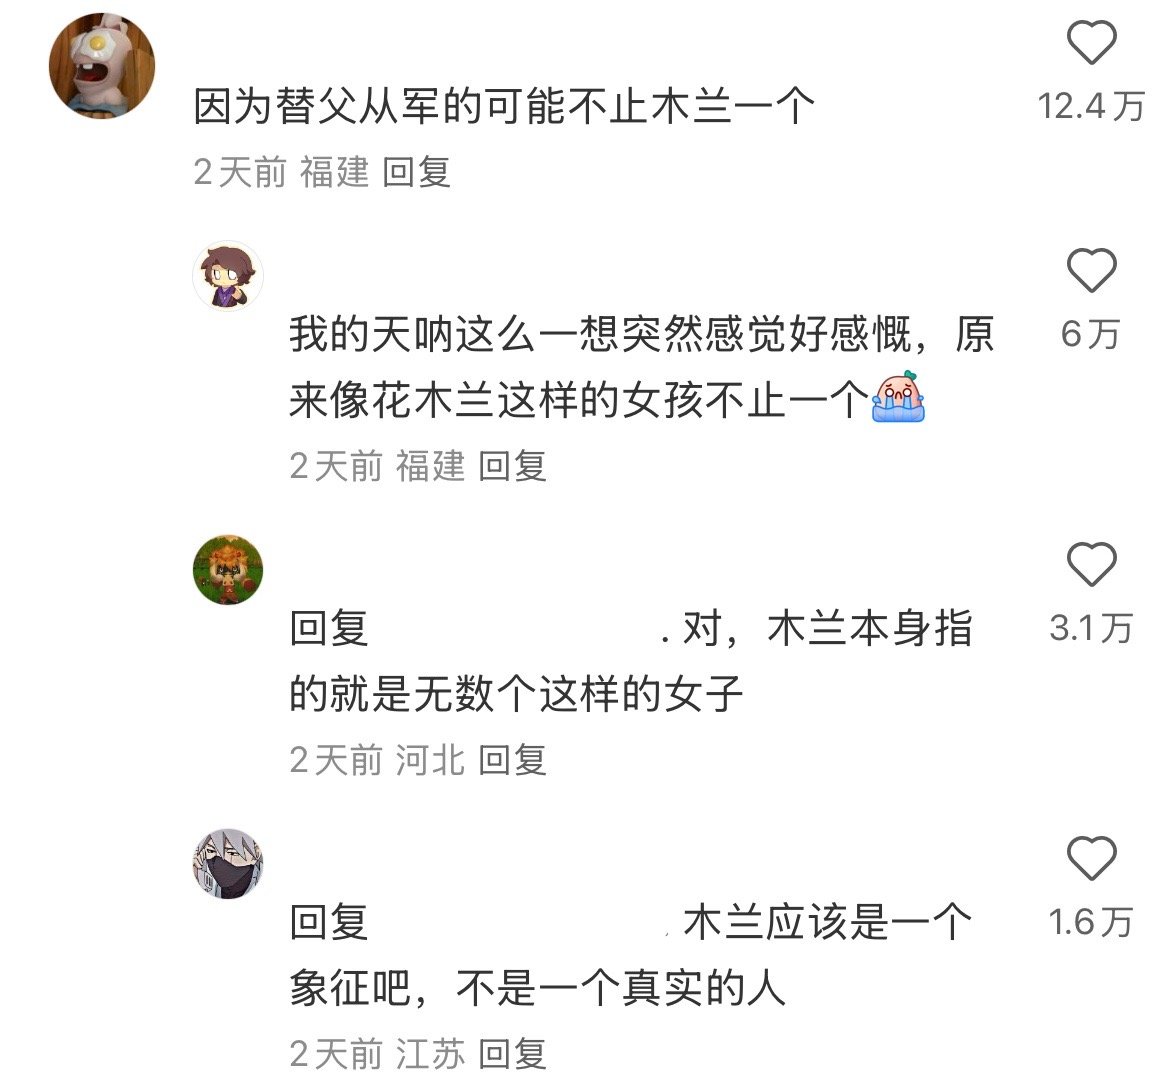Tap the 1.6万 like count
The height and width of the screenshot is (1078, 1170).
[x=1091, y=922]
